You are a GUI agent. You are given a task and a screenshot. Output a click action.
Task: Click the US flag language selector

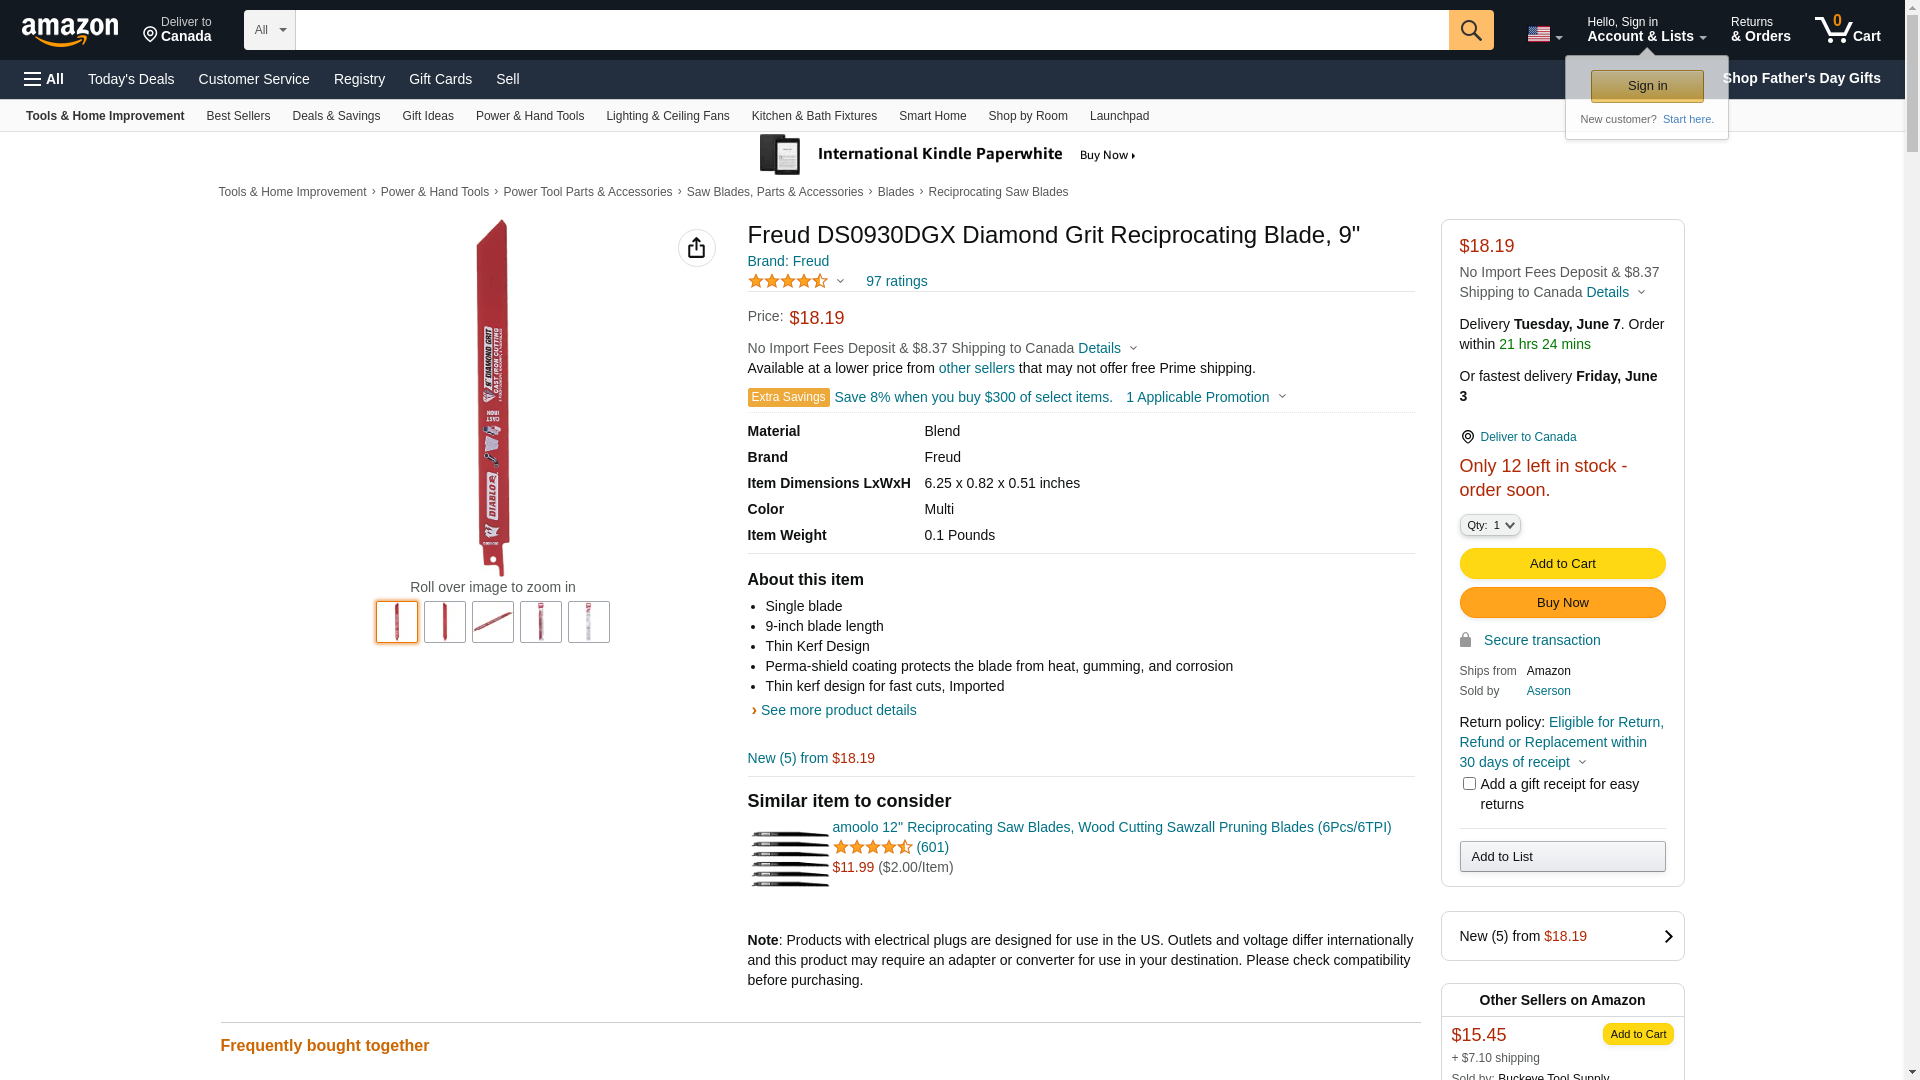1543,34
